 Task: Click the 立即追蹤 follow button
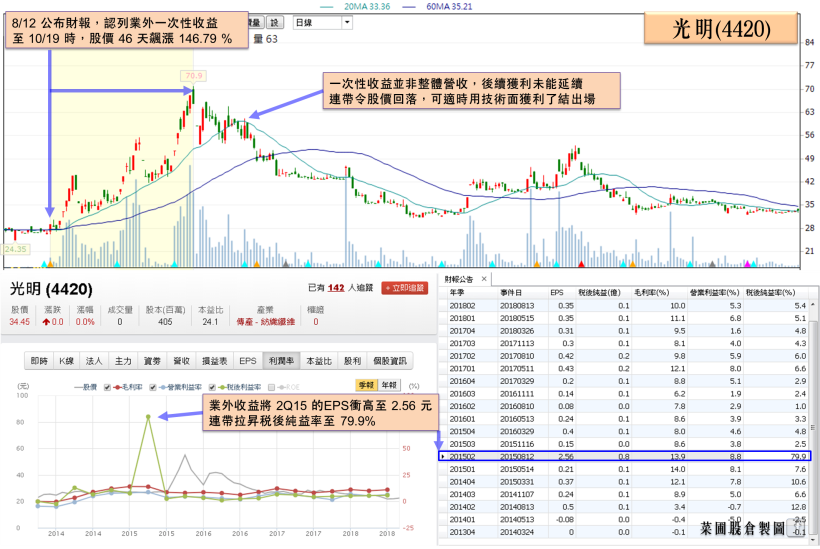pyautogui.click(x=405, y=288)
